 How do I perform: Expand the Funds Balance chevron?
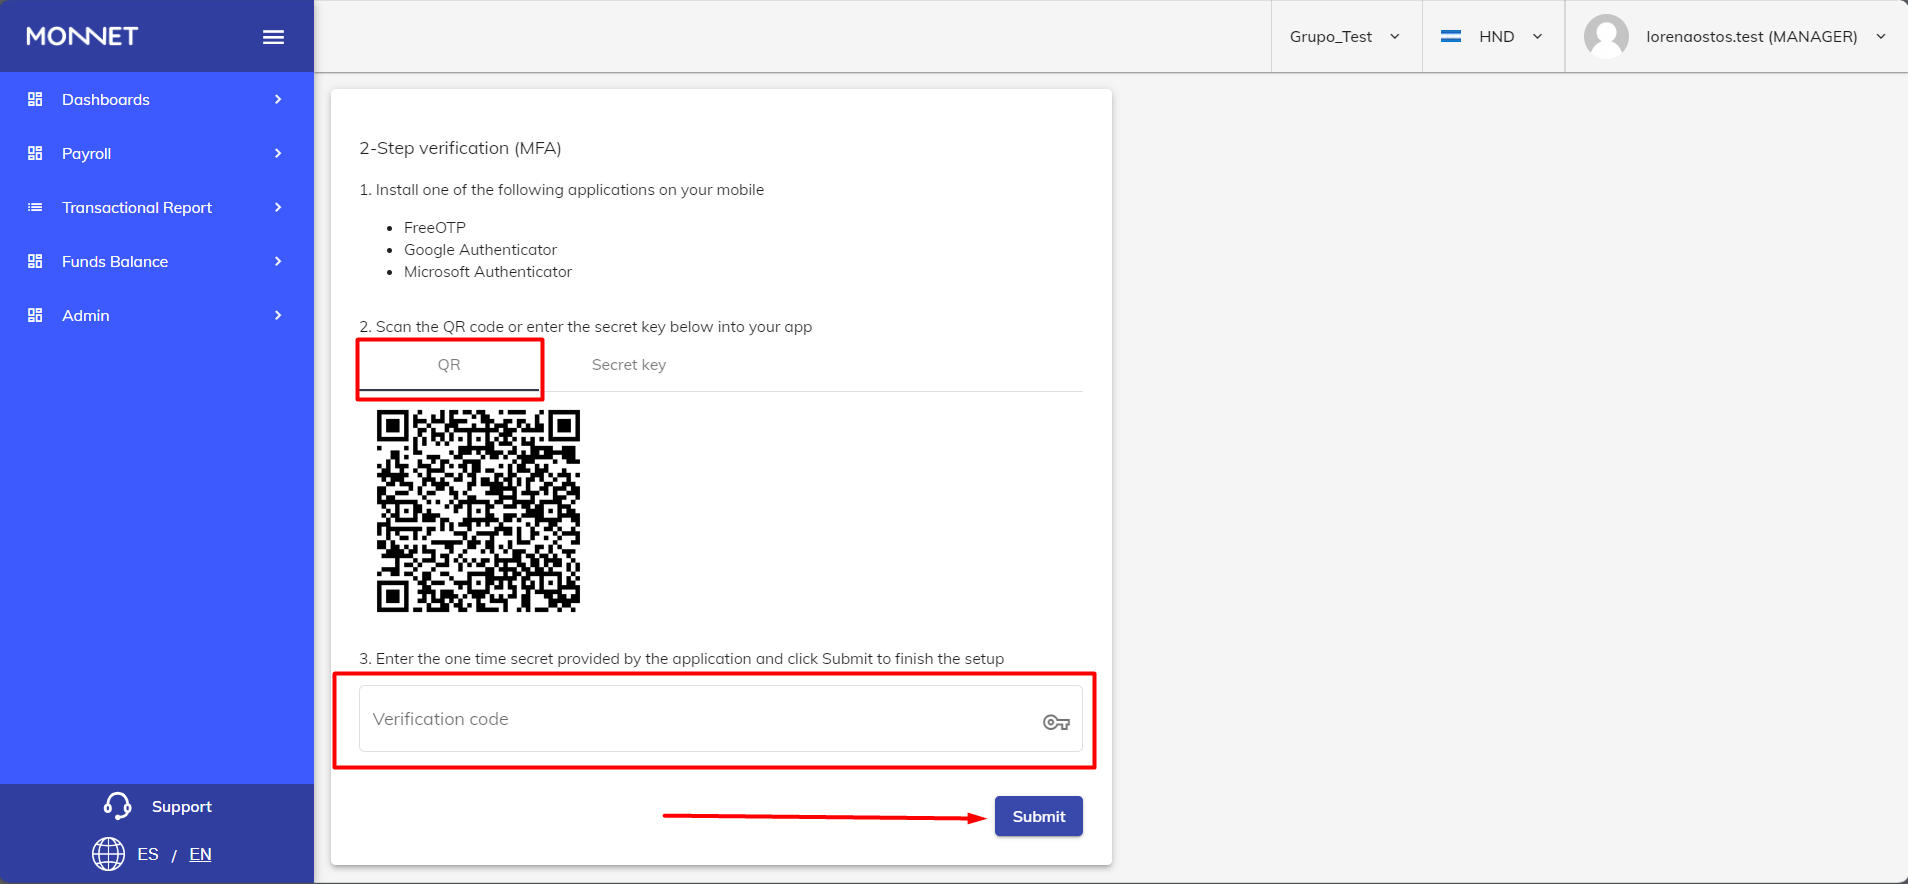[x=278, y=261]
